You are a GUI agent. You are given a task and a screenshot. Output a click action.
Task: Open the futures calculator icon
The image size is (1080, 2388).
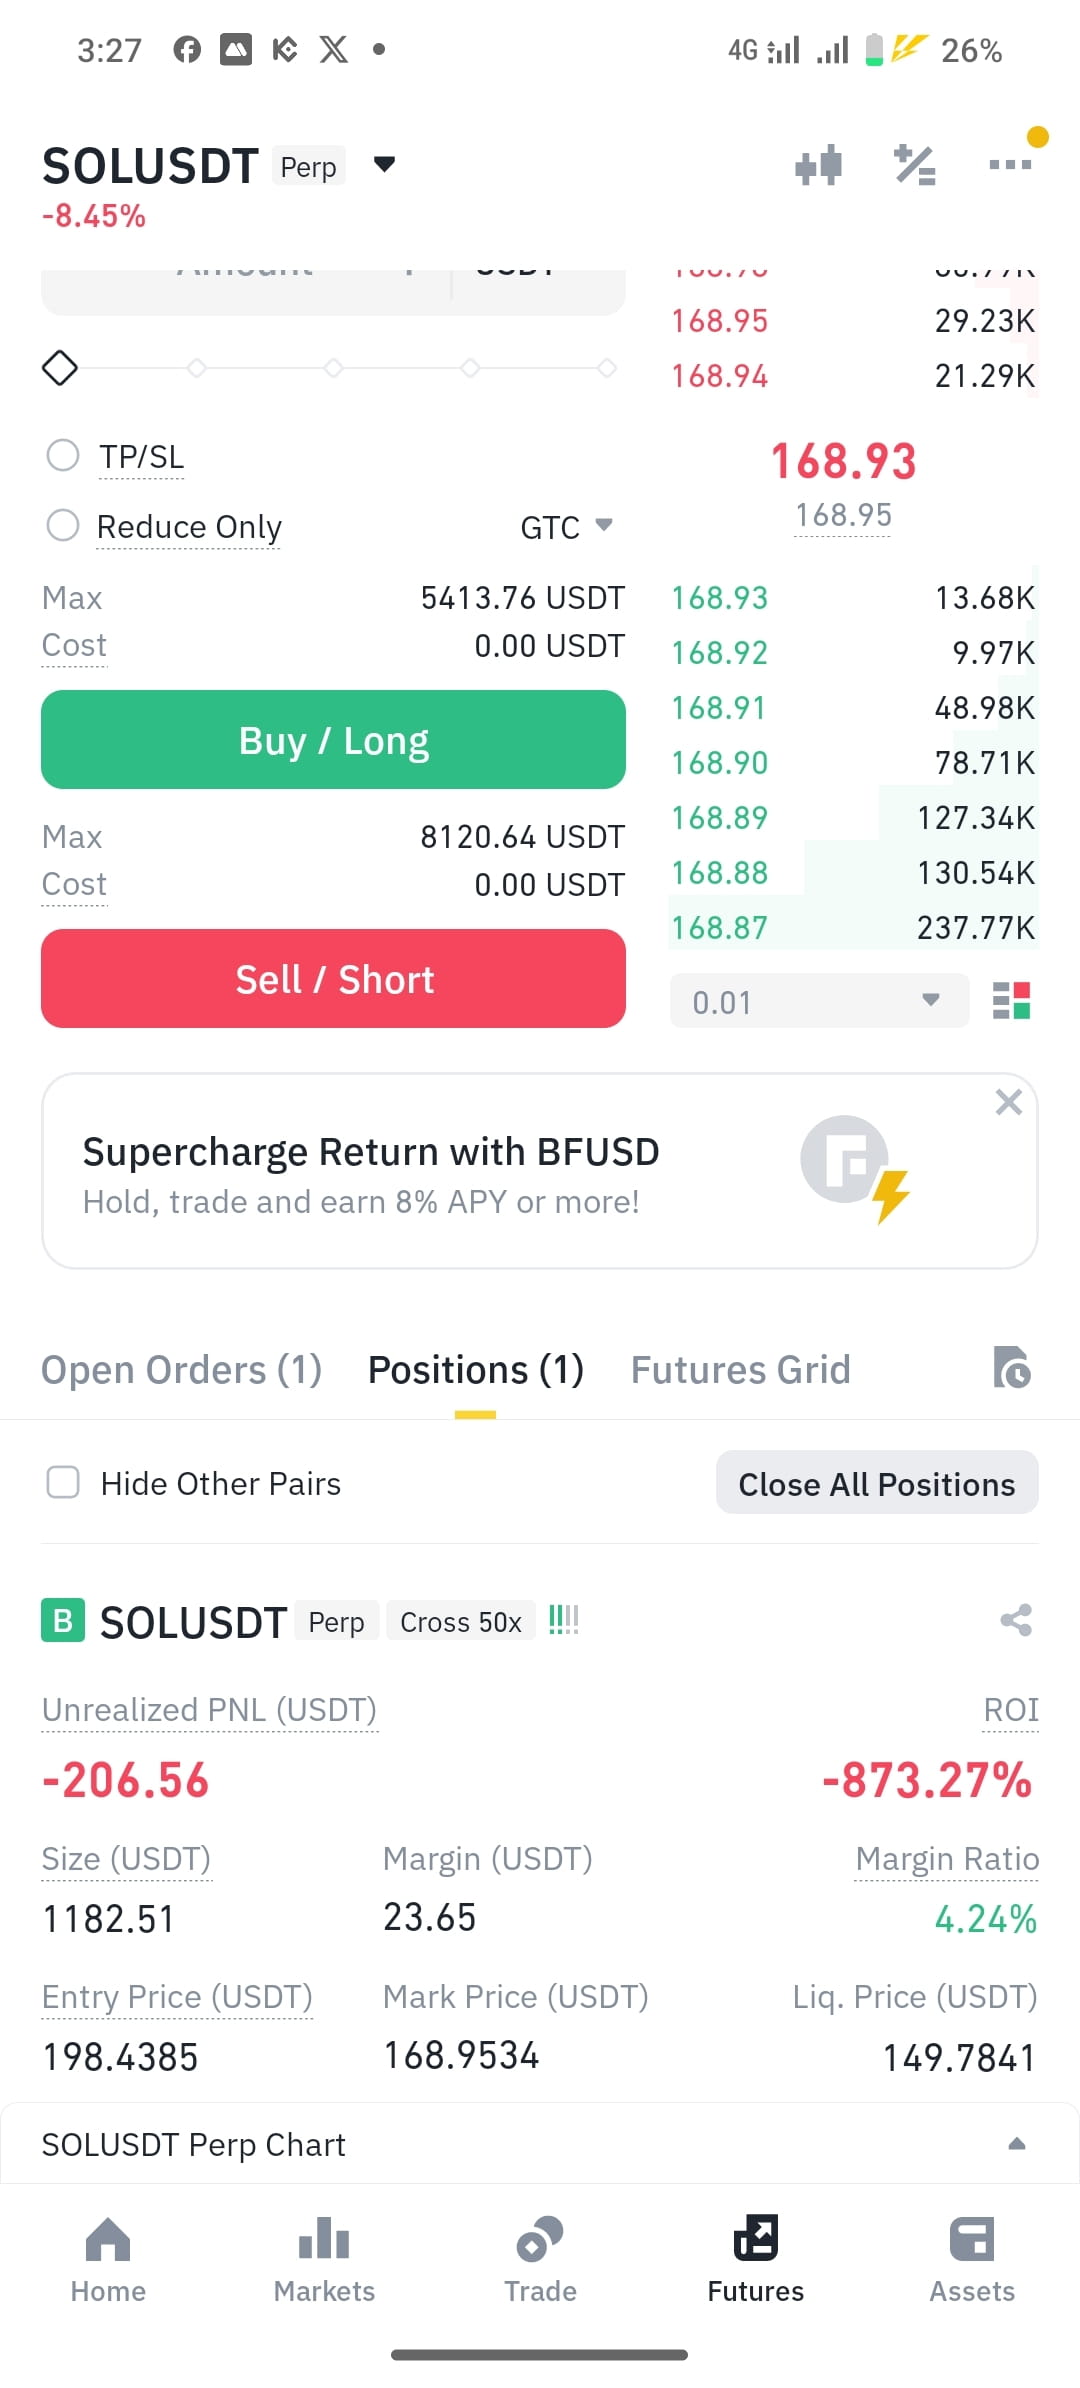tap(914, 165)
